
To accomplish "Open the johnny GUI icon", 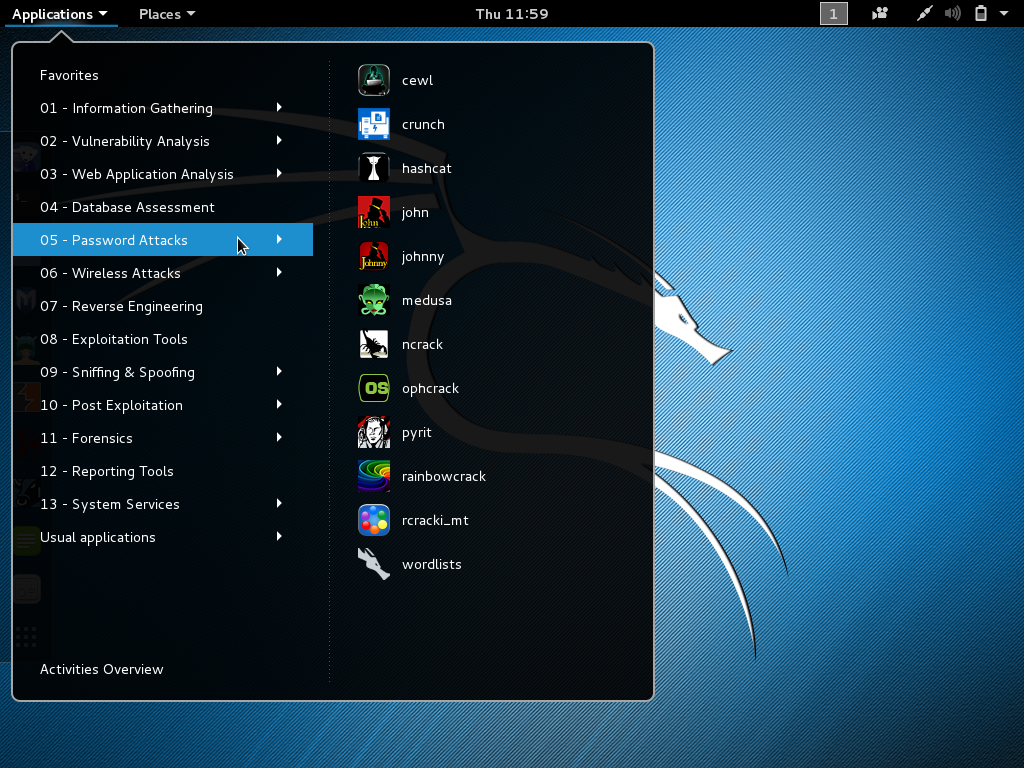I will coord(374,256).
